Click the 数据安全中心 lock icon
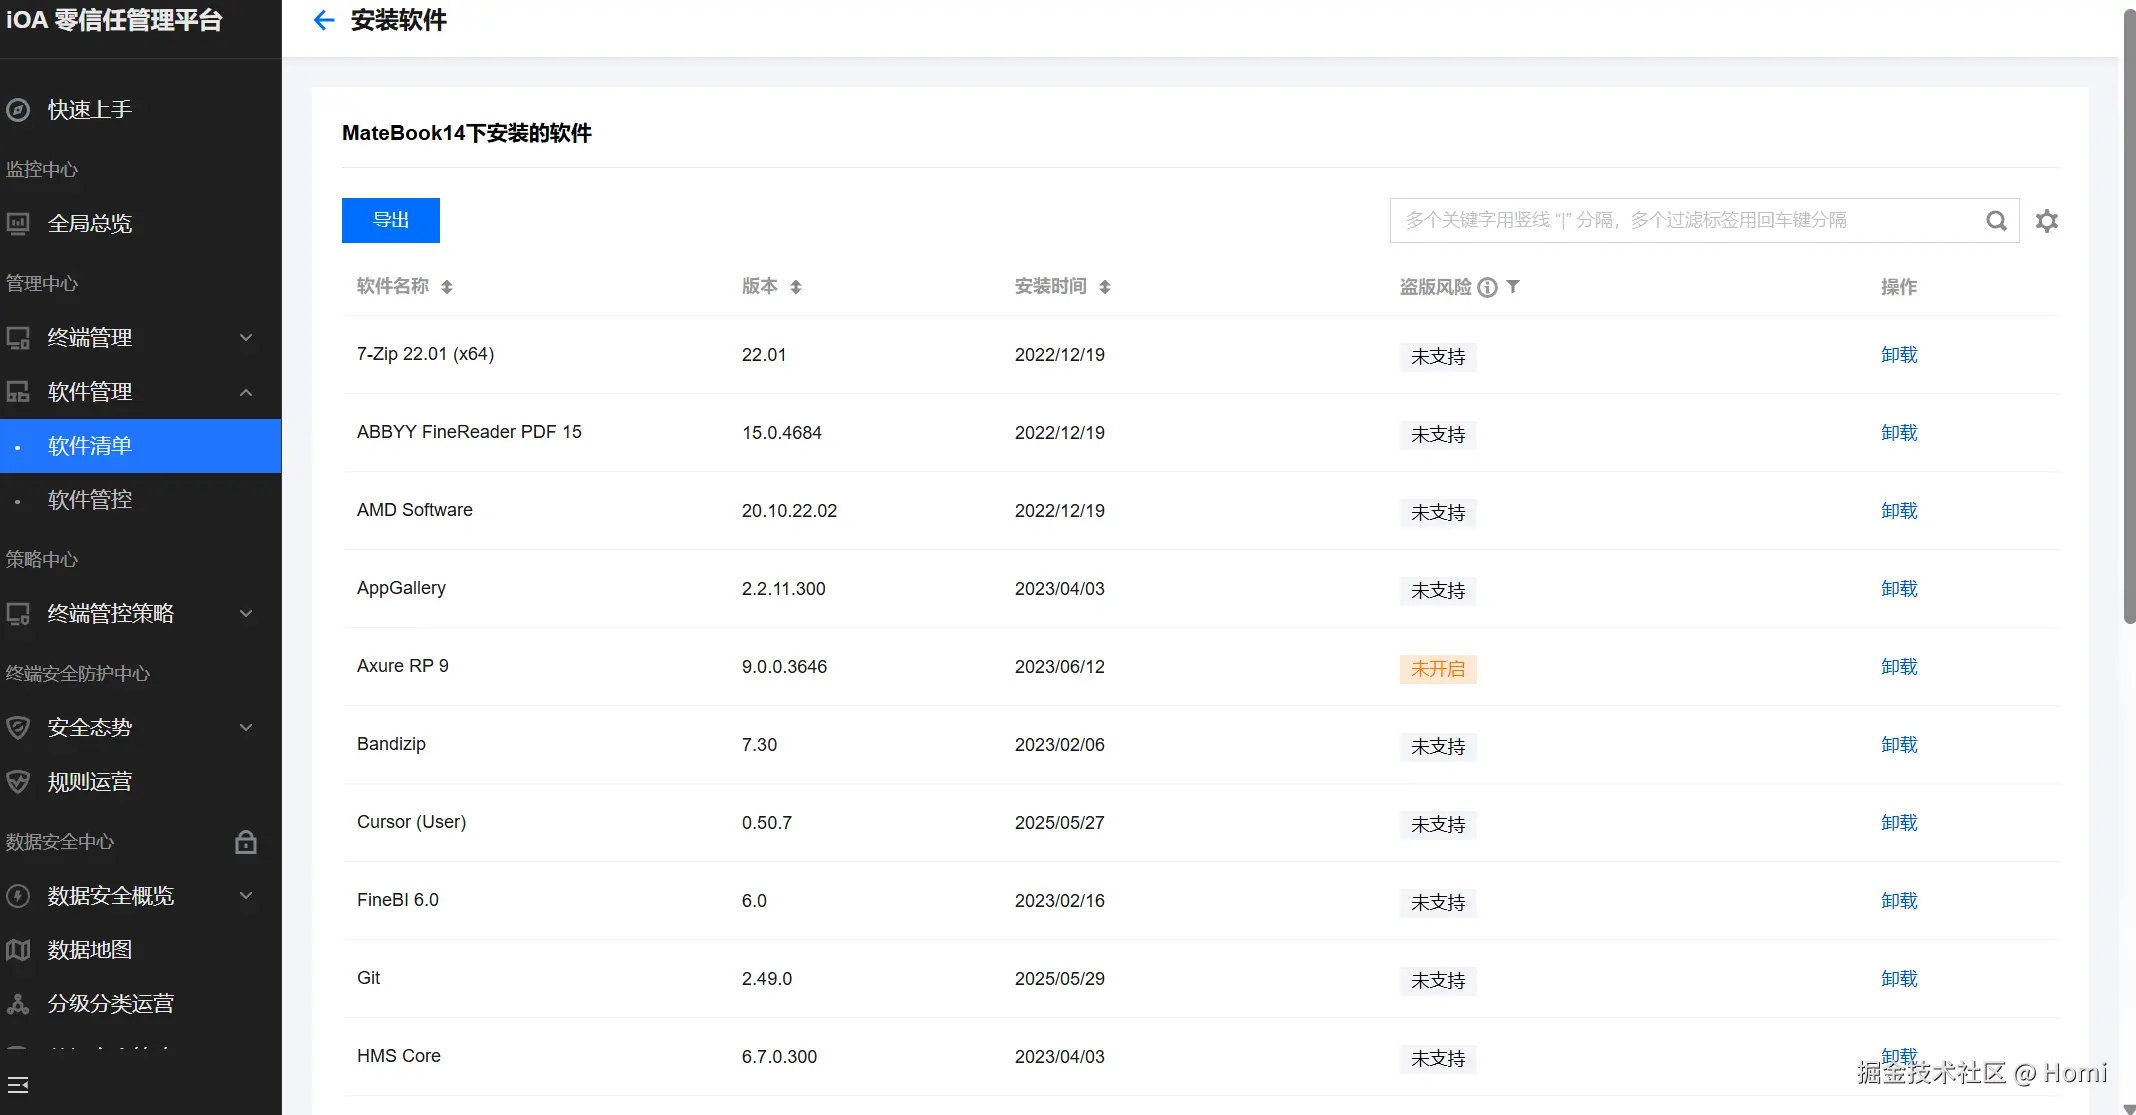Viewport: 2136px width, 1115px height. [x=246, y=842]
